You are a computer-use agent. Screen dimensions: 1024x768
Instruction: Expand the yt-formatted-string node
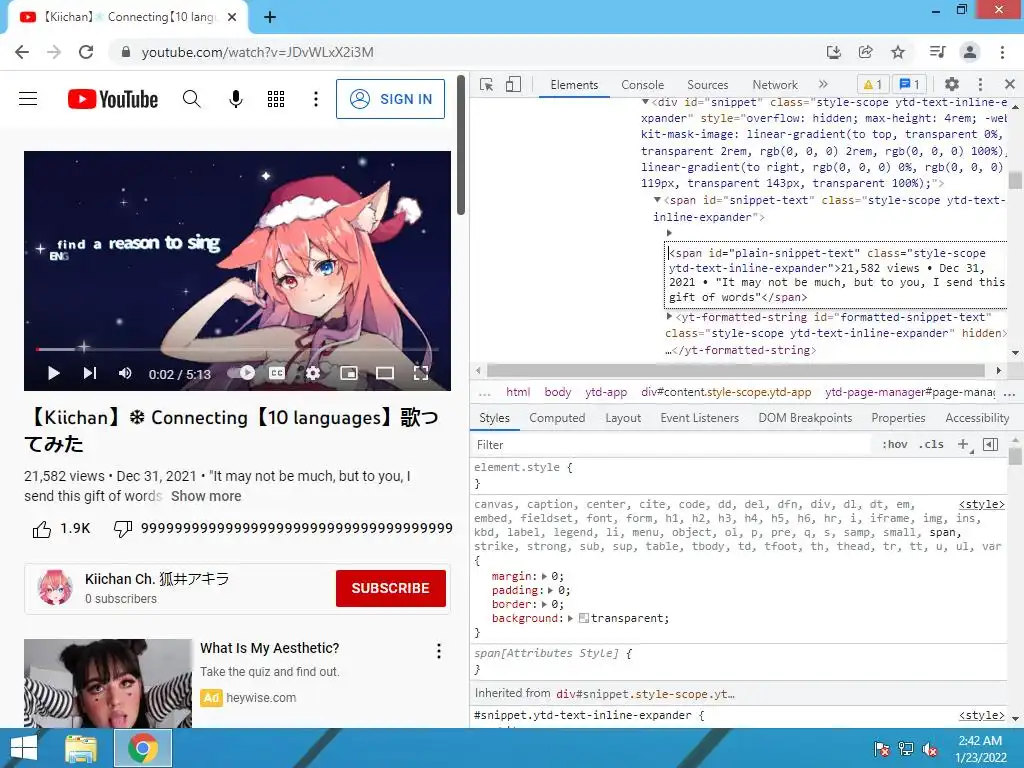(669, 317)
